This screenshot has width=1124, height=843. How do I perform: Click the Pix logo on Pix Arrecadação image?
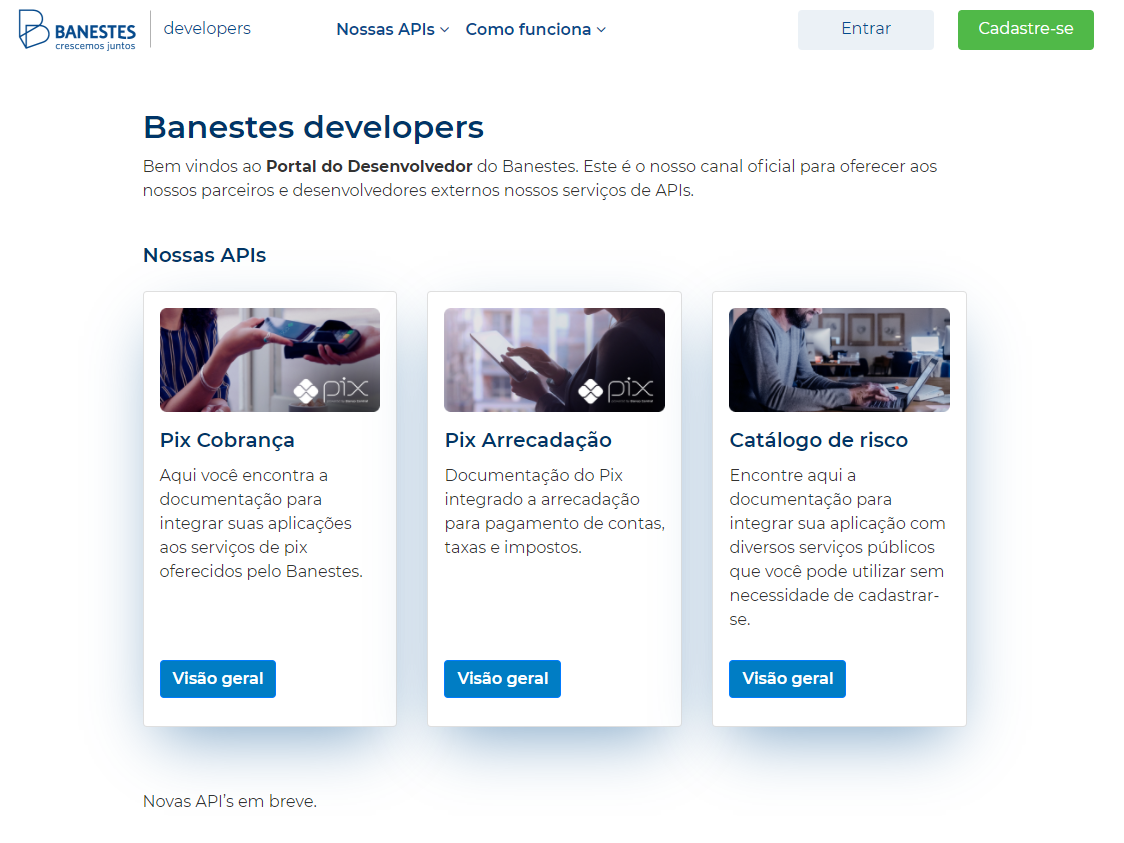click(x=617, y=391)
